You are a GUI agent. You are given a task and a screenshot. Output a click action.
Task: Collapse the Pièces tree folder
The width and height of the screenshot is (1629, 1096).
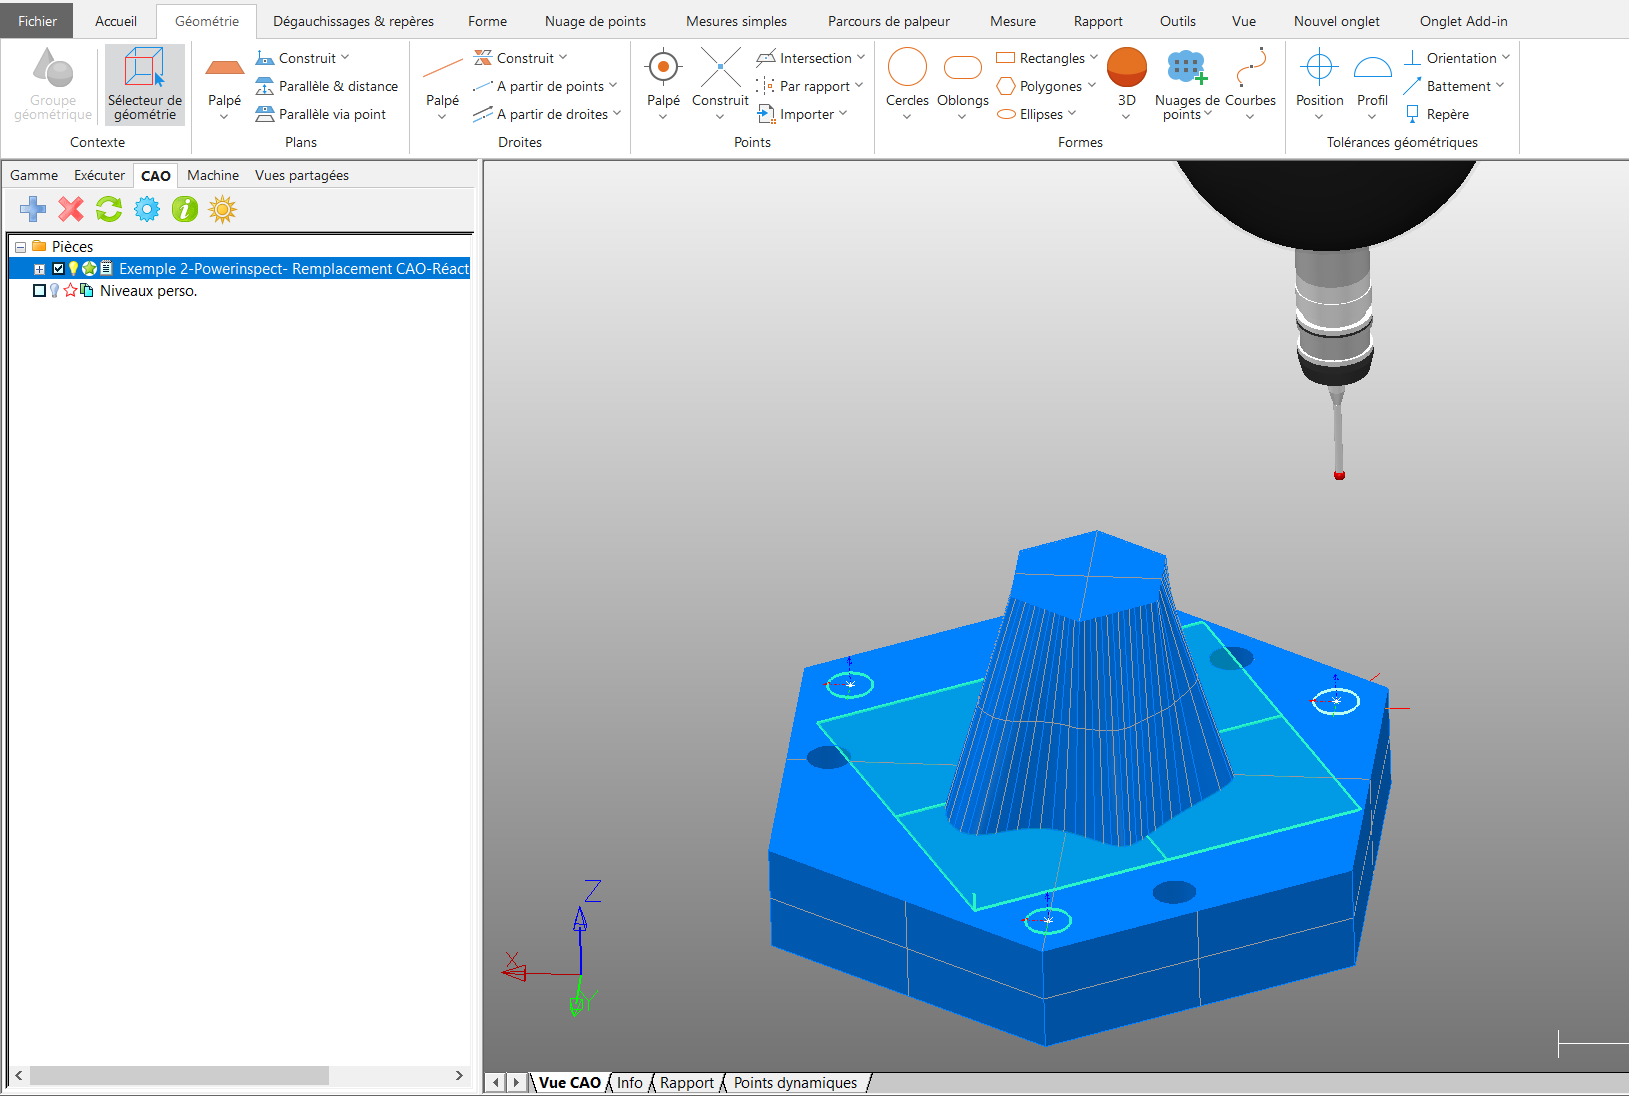20,247
